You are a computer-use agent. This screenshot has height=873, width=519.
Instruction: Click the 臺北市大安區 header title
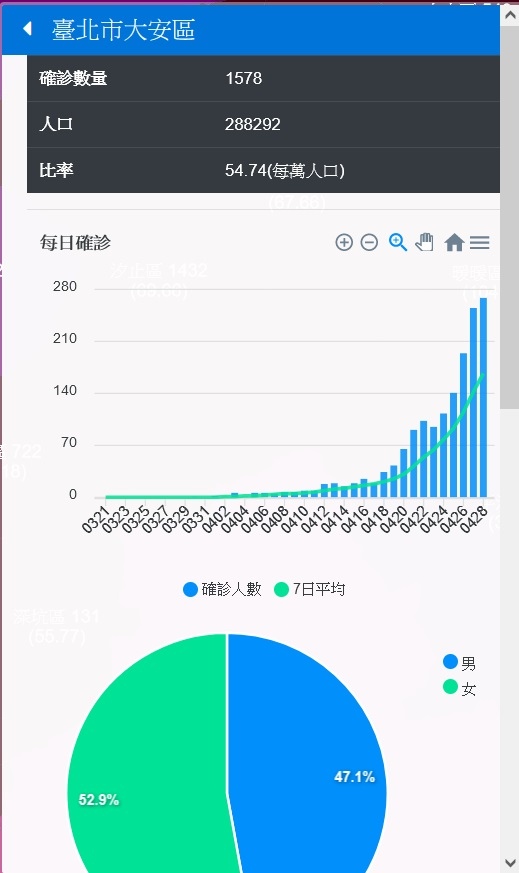pos(124,29)
